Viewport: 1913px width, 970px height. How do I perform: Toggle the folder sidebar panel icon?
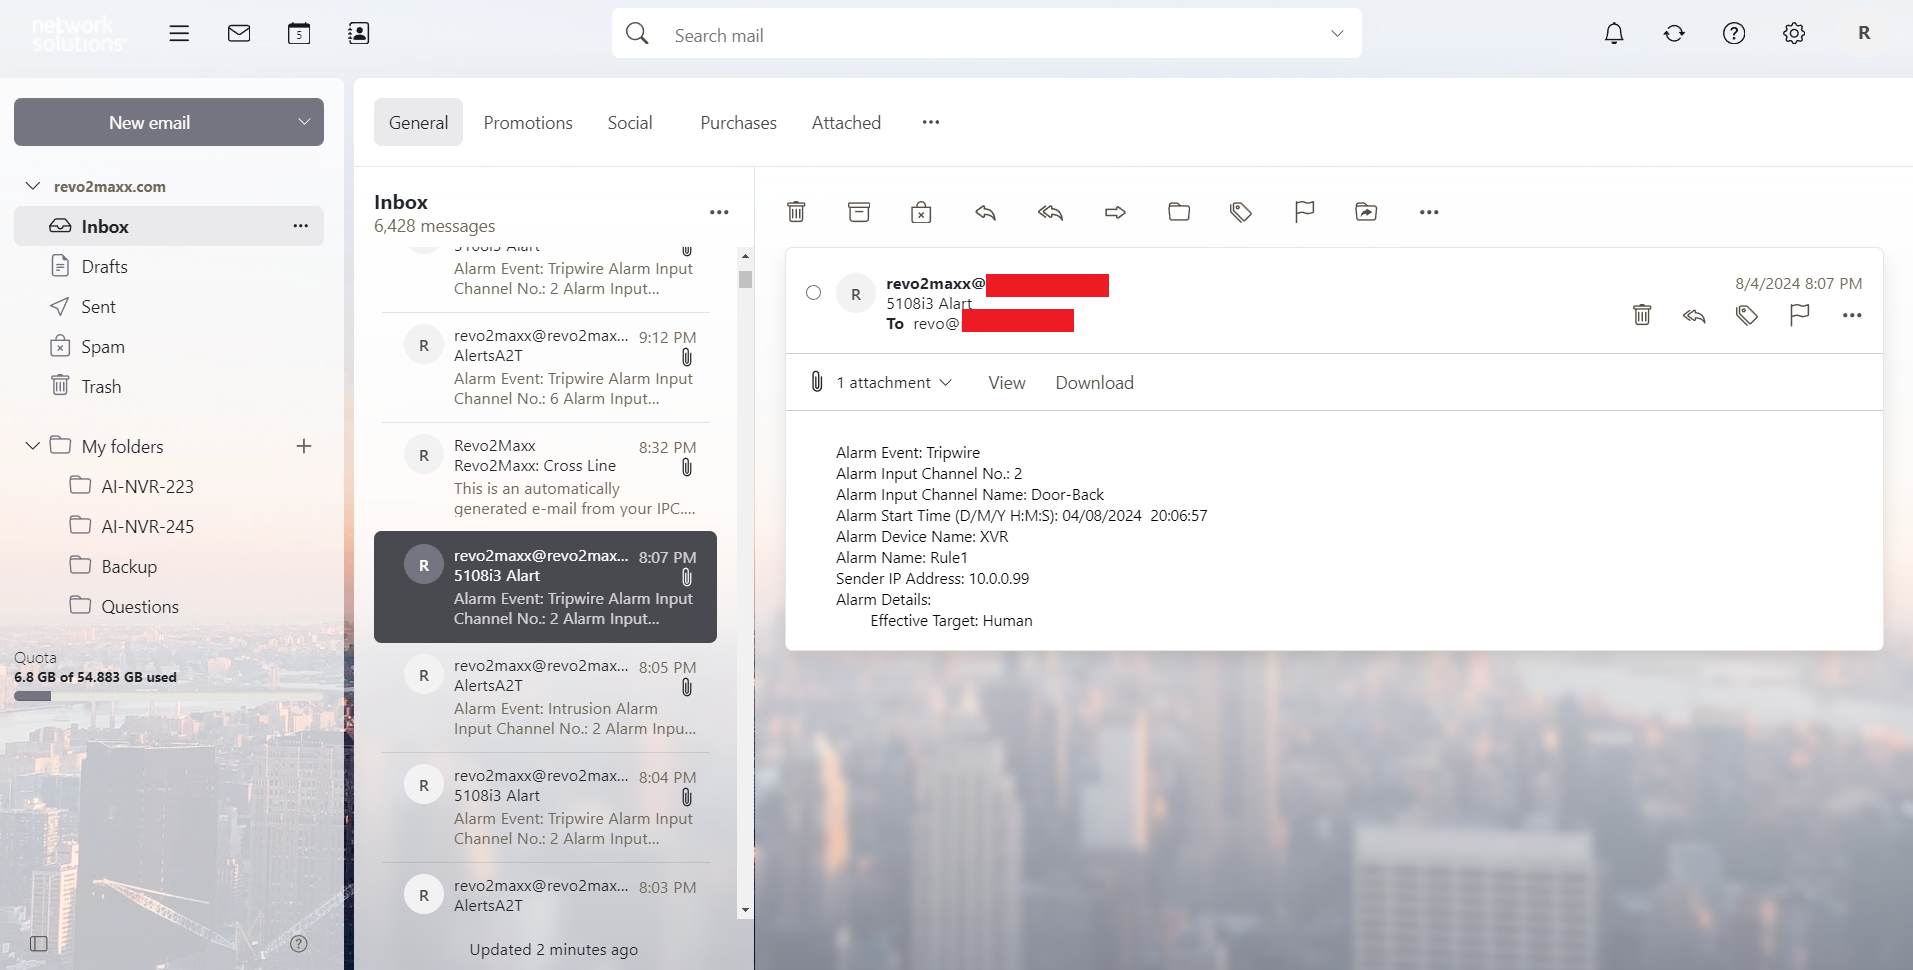39,943
